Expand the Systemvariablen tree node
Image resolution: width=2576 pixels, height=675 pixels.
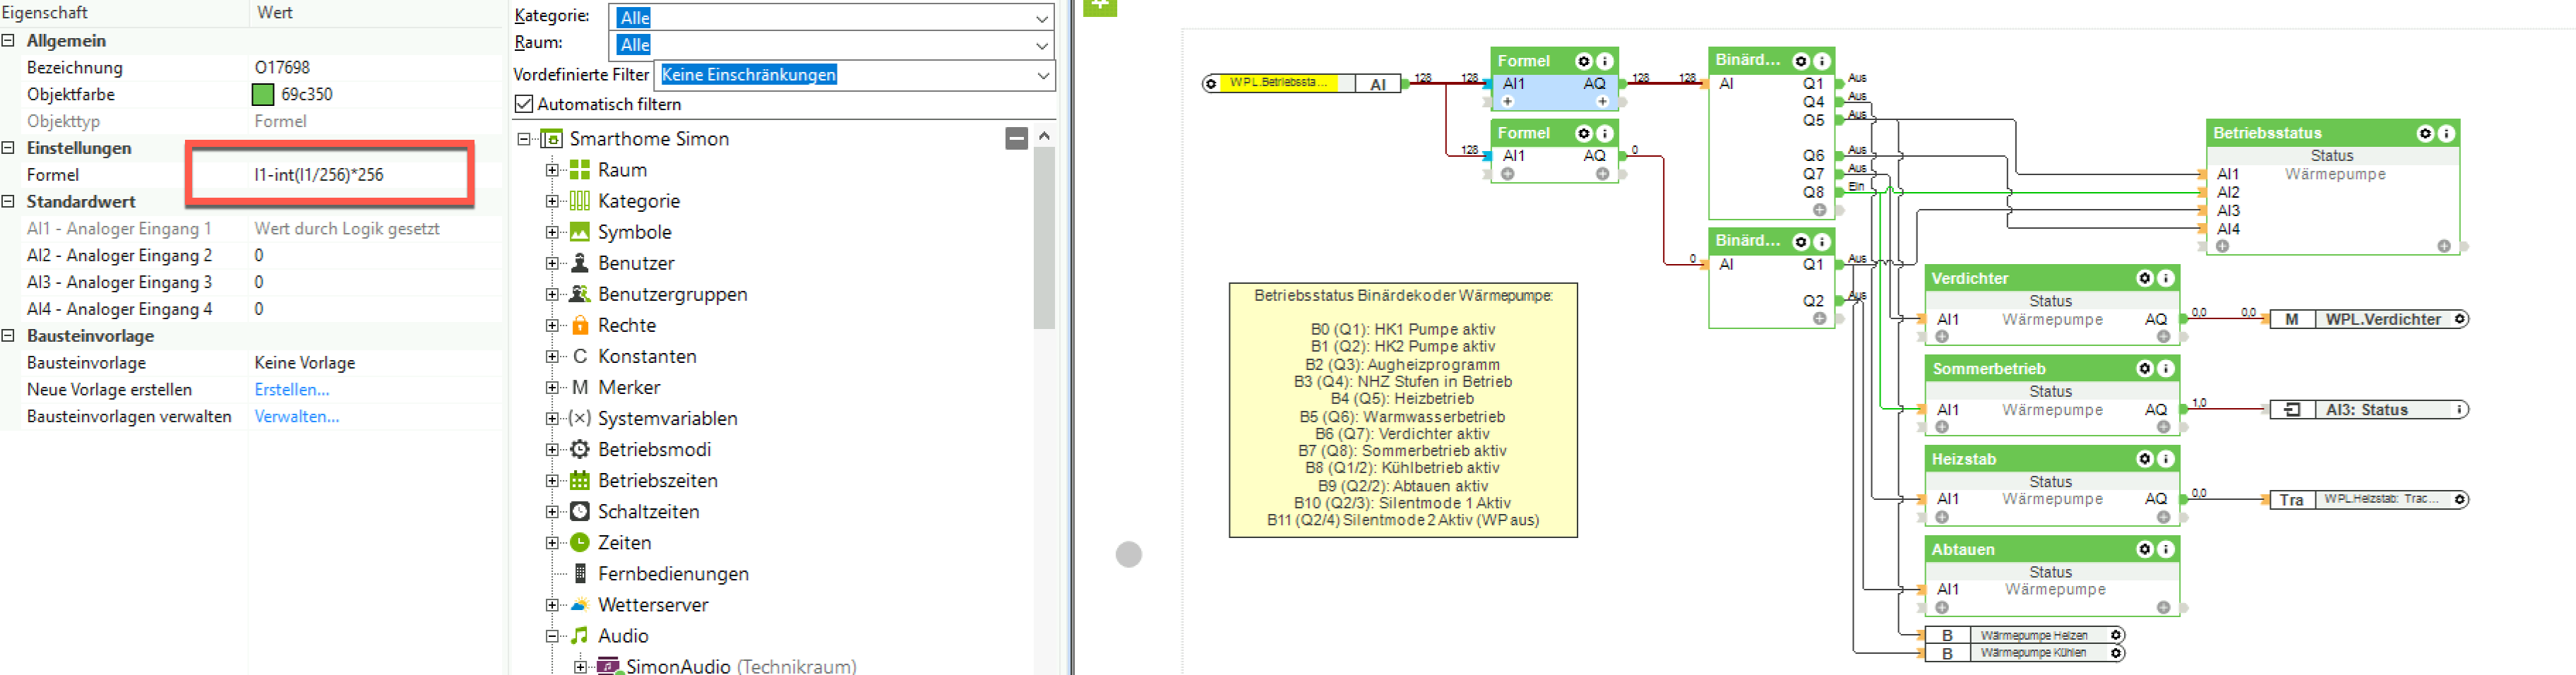(552, 418)
